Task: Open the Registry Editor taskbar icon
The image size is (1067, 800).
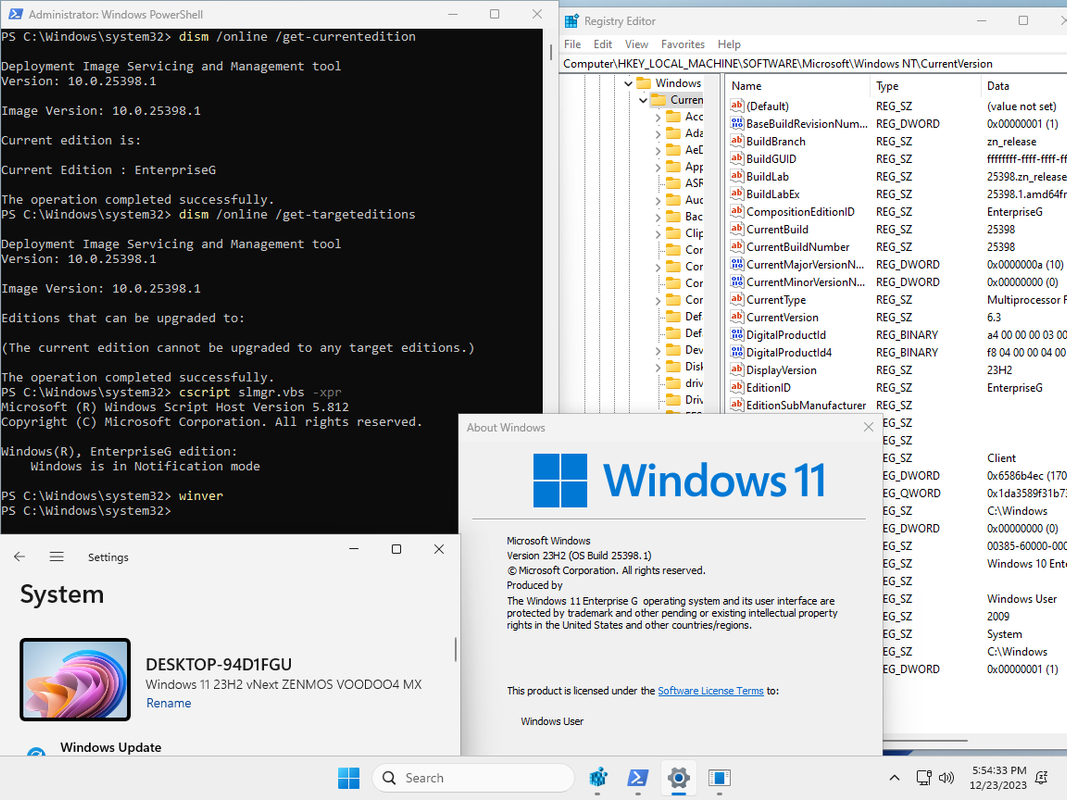Action: click(x=597, y=778)
